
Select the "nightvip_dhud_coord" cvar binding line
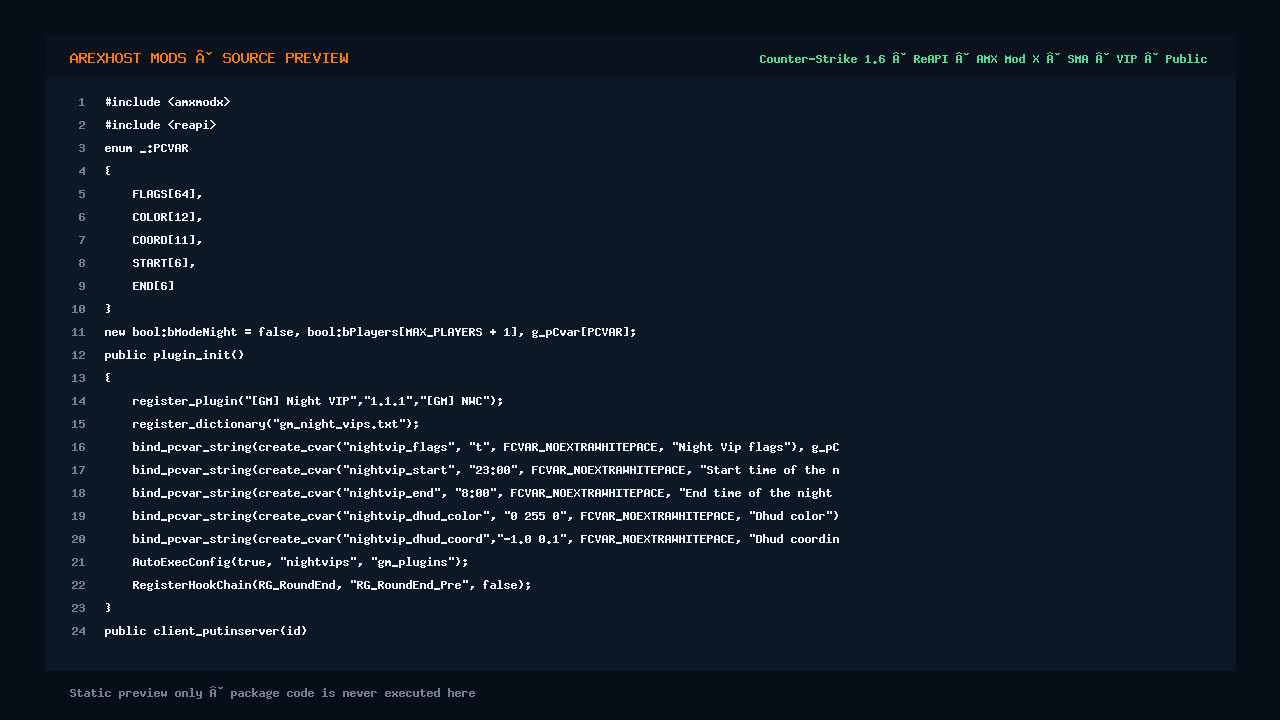coord(486,539)
